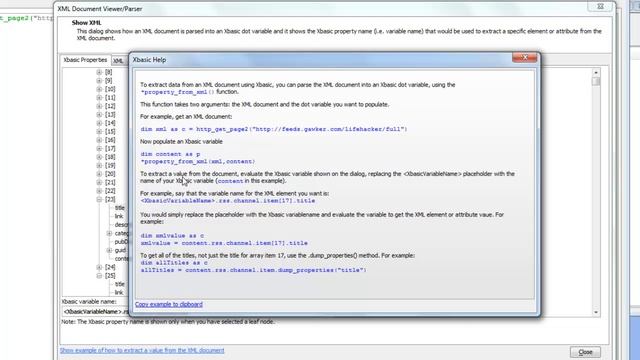Expand tree node [12]
The height and width of the screenshot is (360, 640).
click(99, 106)
